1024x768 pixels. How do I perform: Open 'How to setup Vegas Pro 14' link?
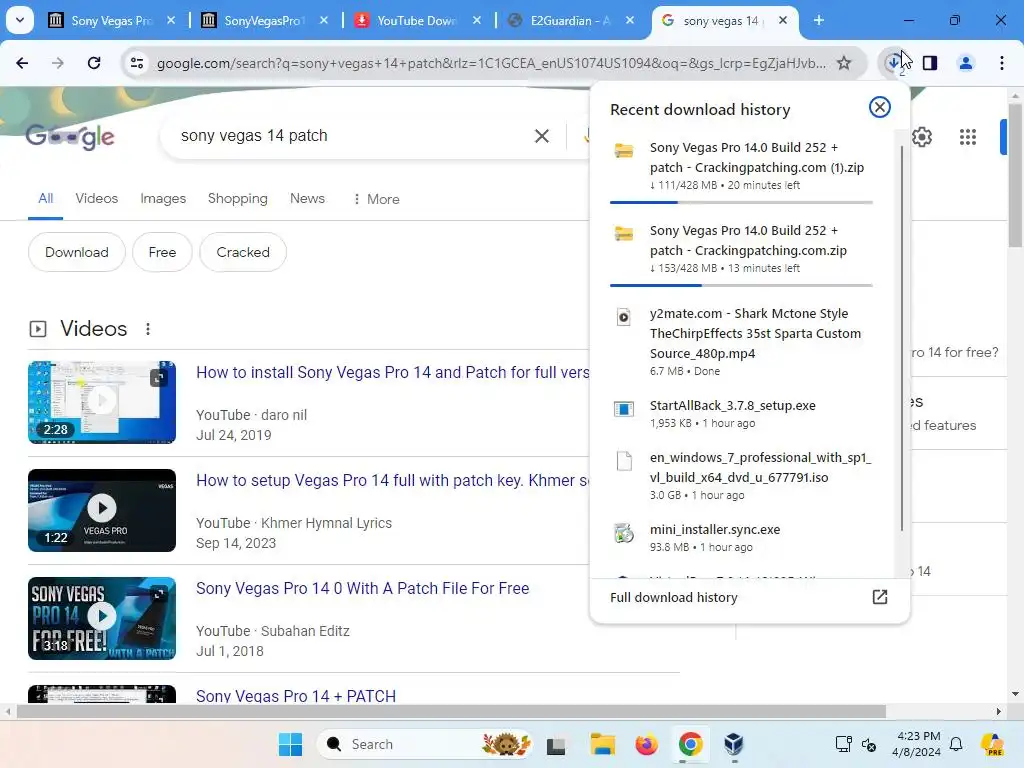tap(392, 480)
